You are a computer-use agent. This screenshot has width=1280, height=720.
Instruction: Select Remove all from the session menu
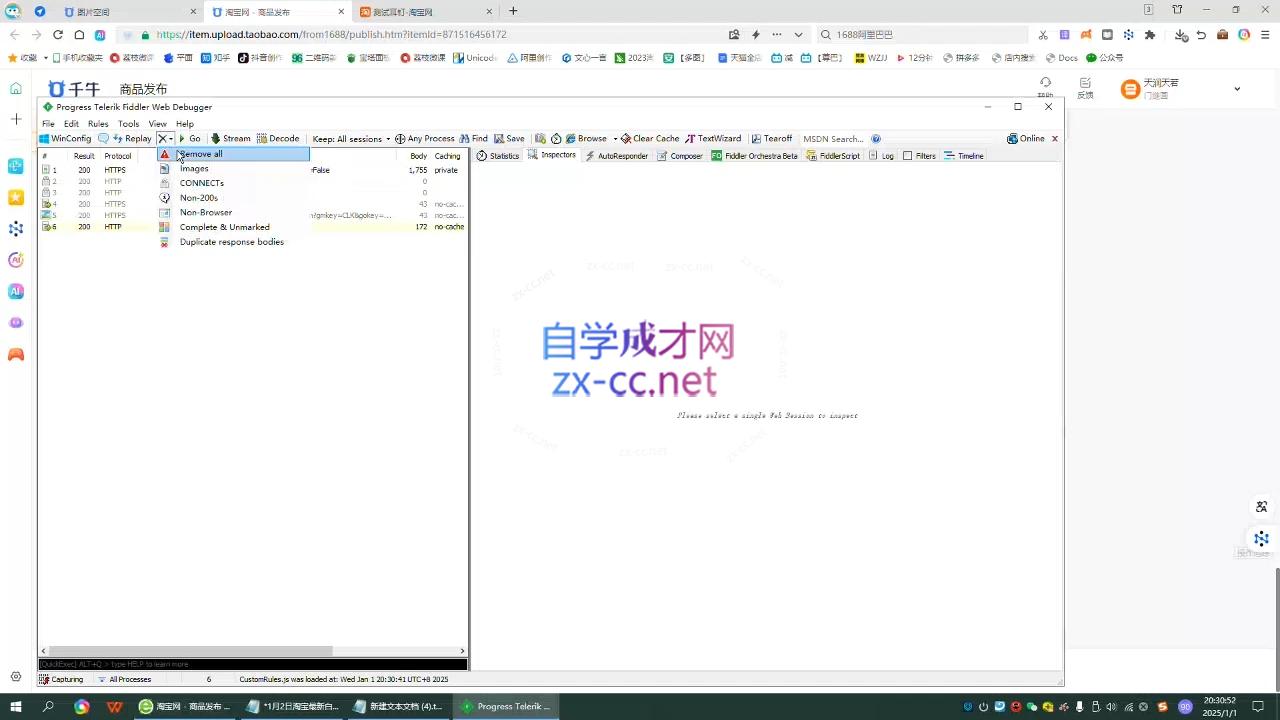coord(200,154)
